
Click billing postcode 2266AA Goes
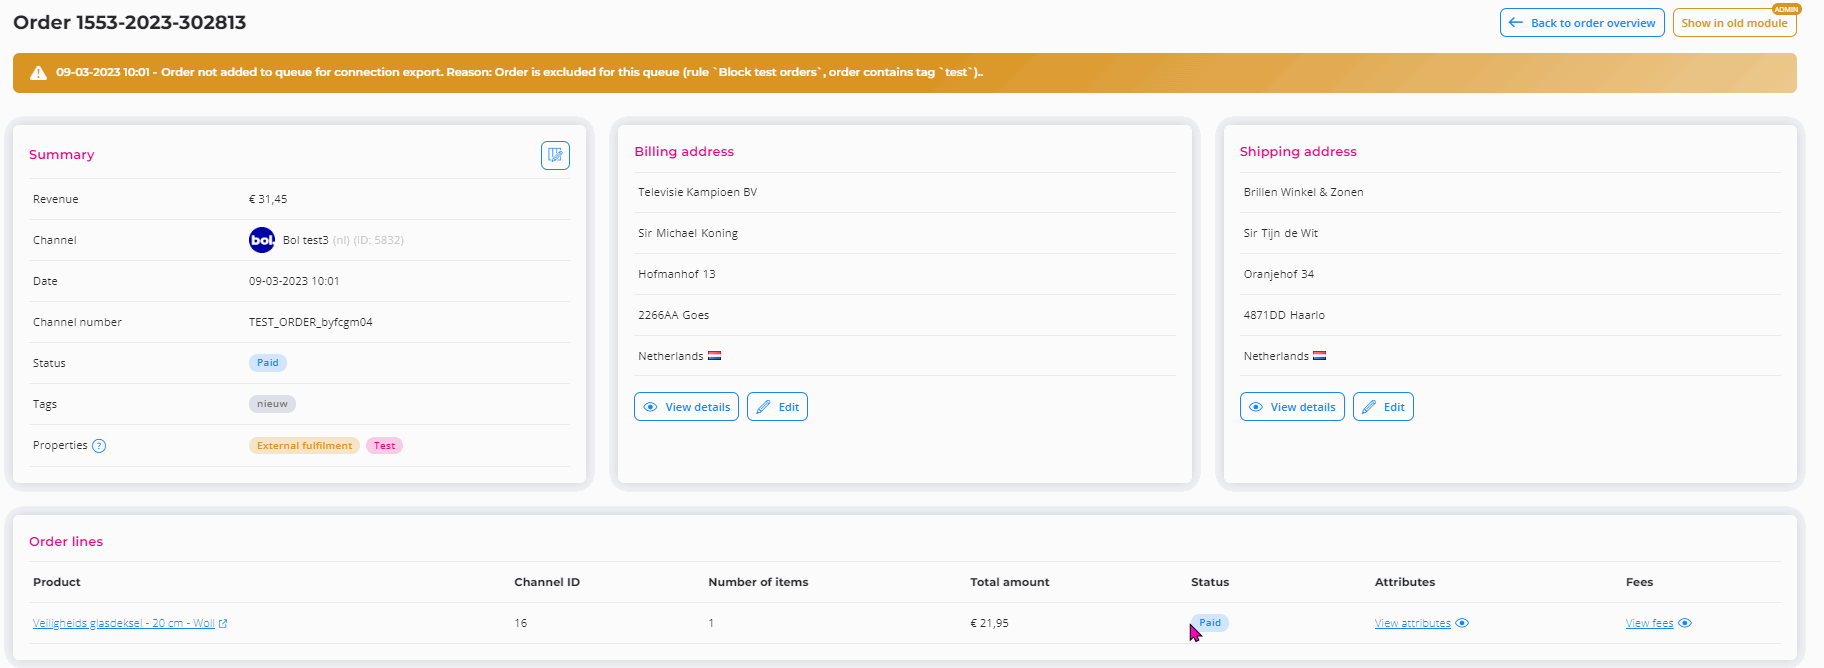674,315
